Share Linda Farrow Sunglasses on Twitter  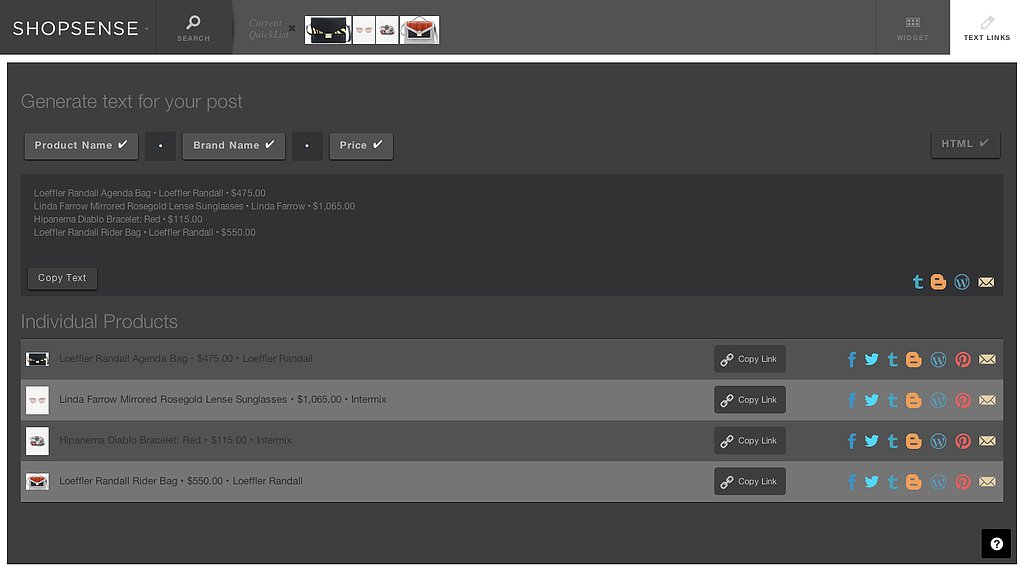872,400
